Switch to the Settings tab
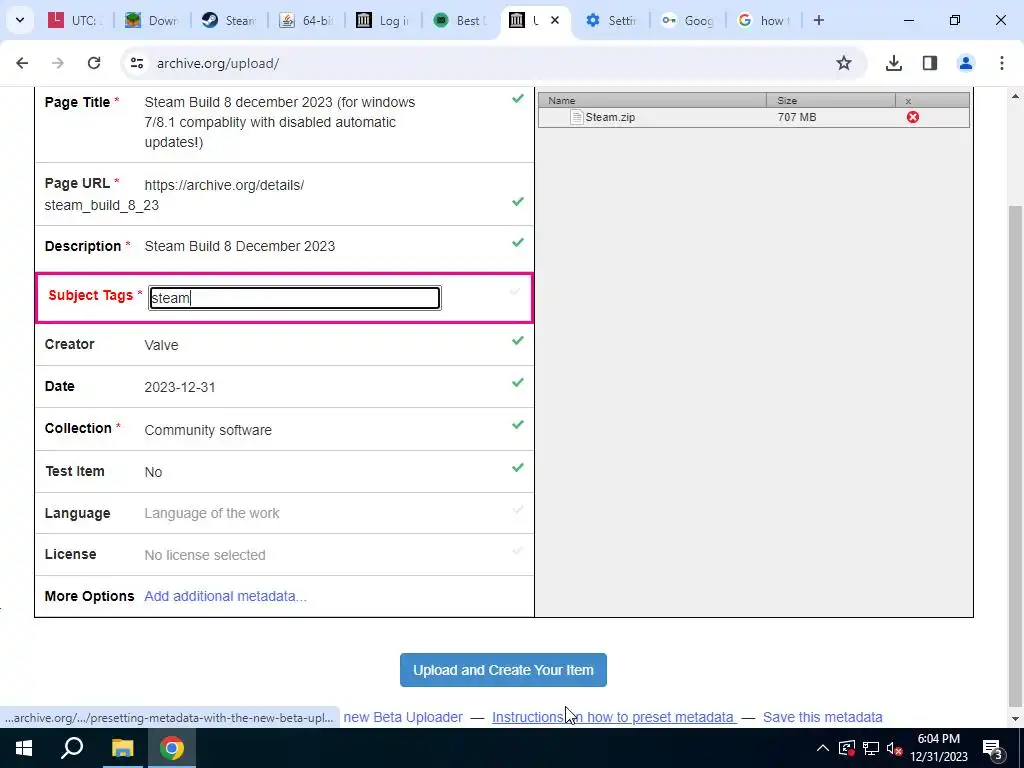Screen dimensions: 1024x768 612,20
